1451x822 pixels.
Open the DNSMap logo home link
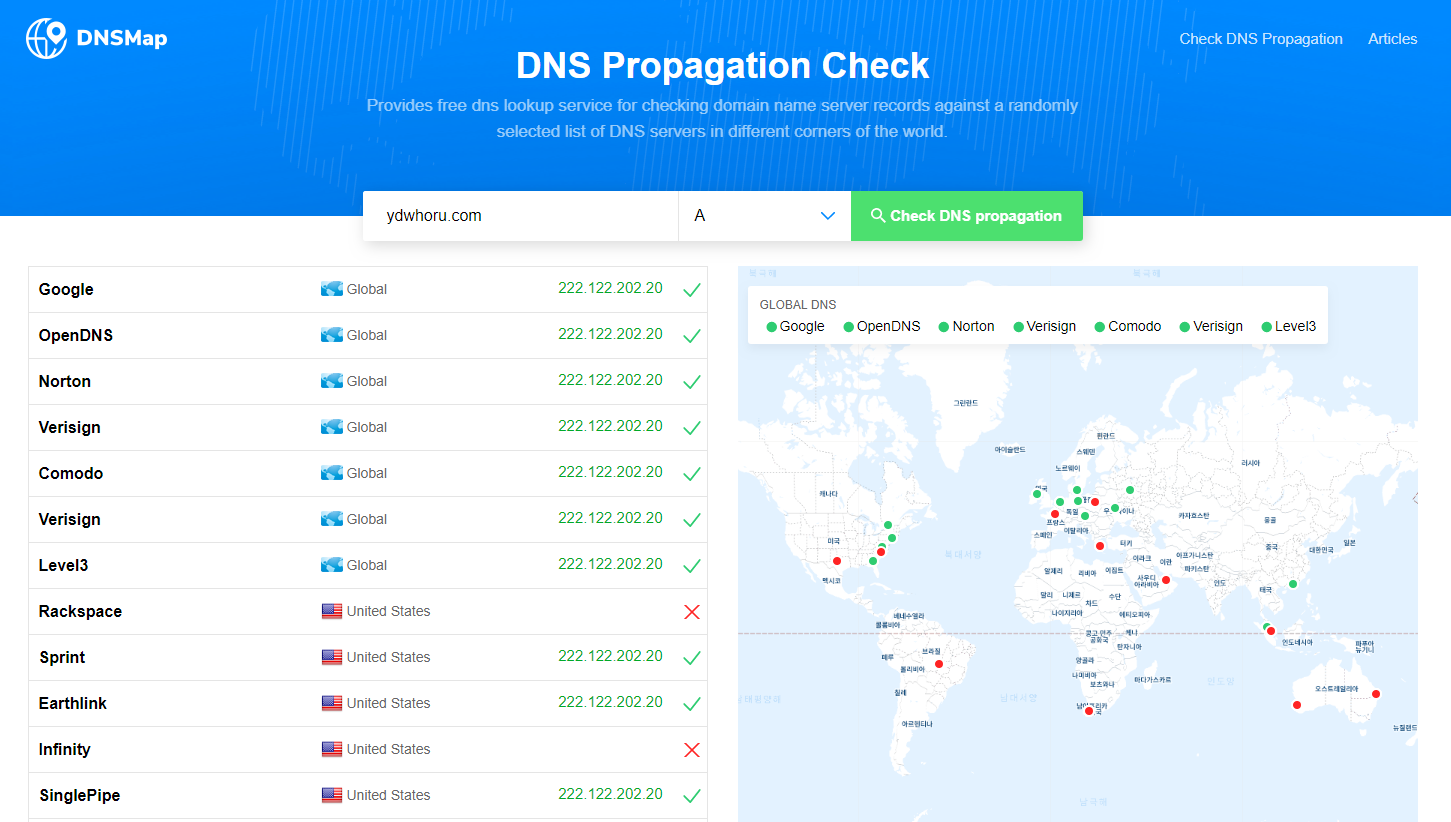(x=97, y=38)
